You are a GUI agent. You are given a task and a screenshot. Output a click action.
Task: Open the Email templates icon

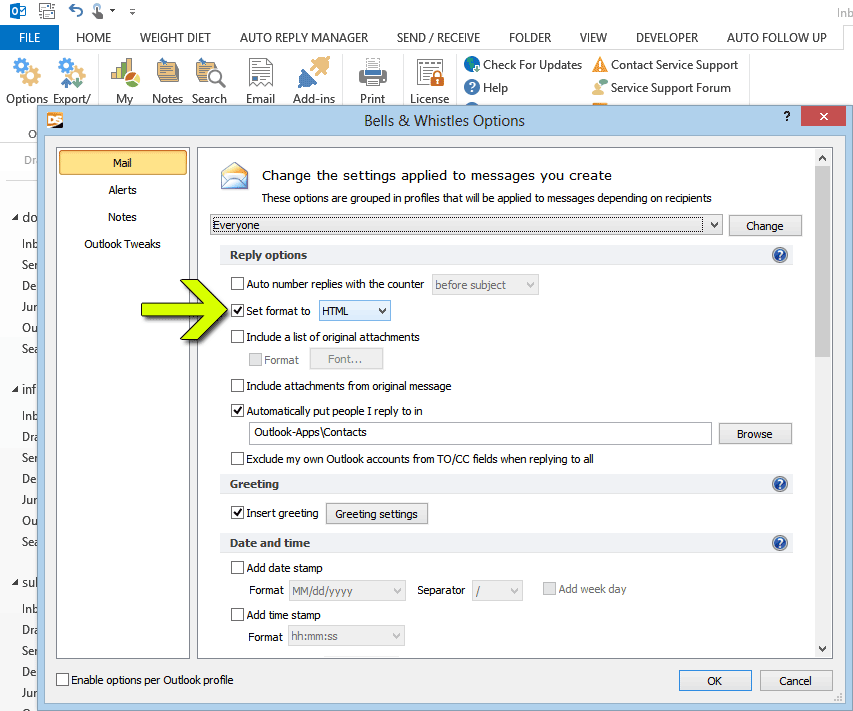coord(261,73)
